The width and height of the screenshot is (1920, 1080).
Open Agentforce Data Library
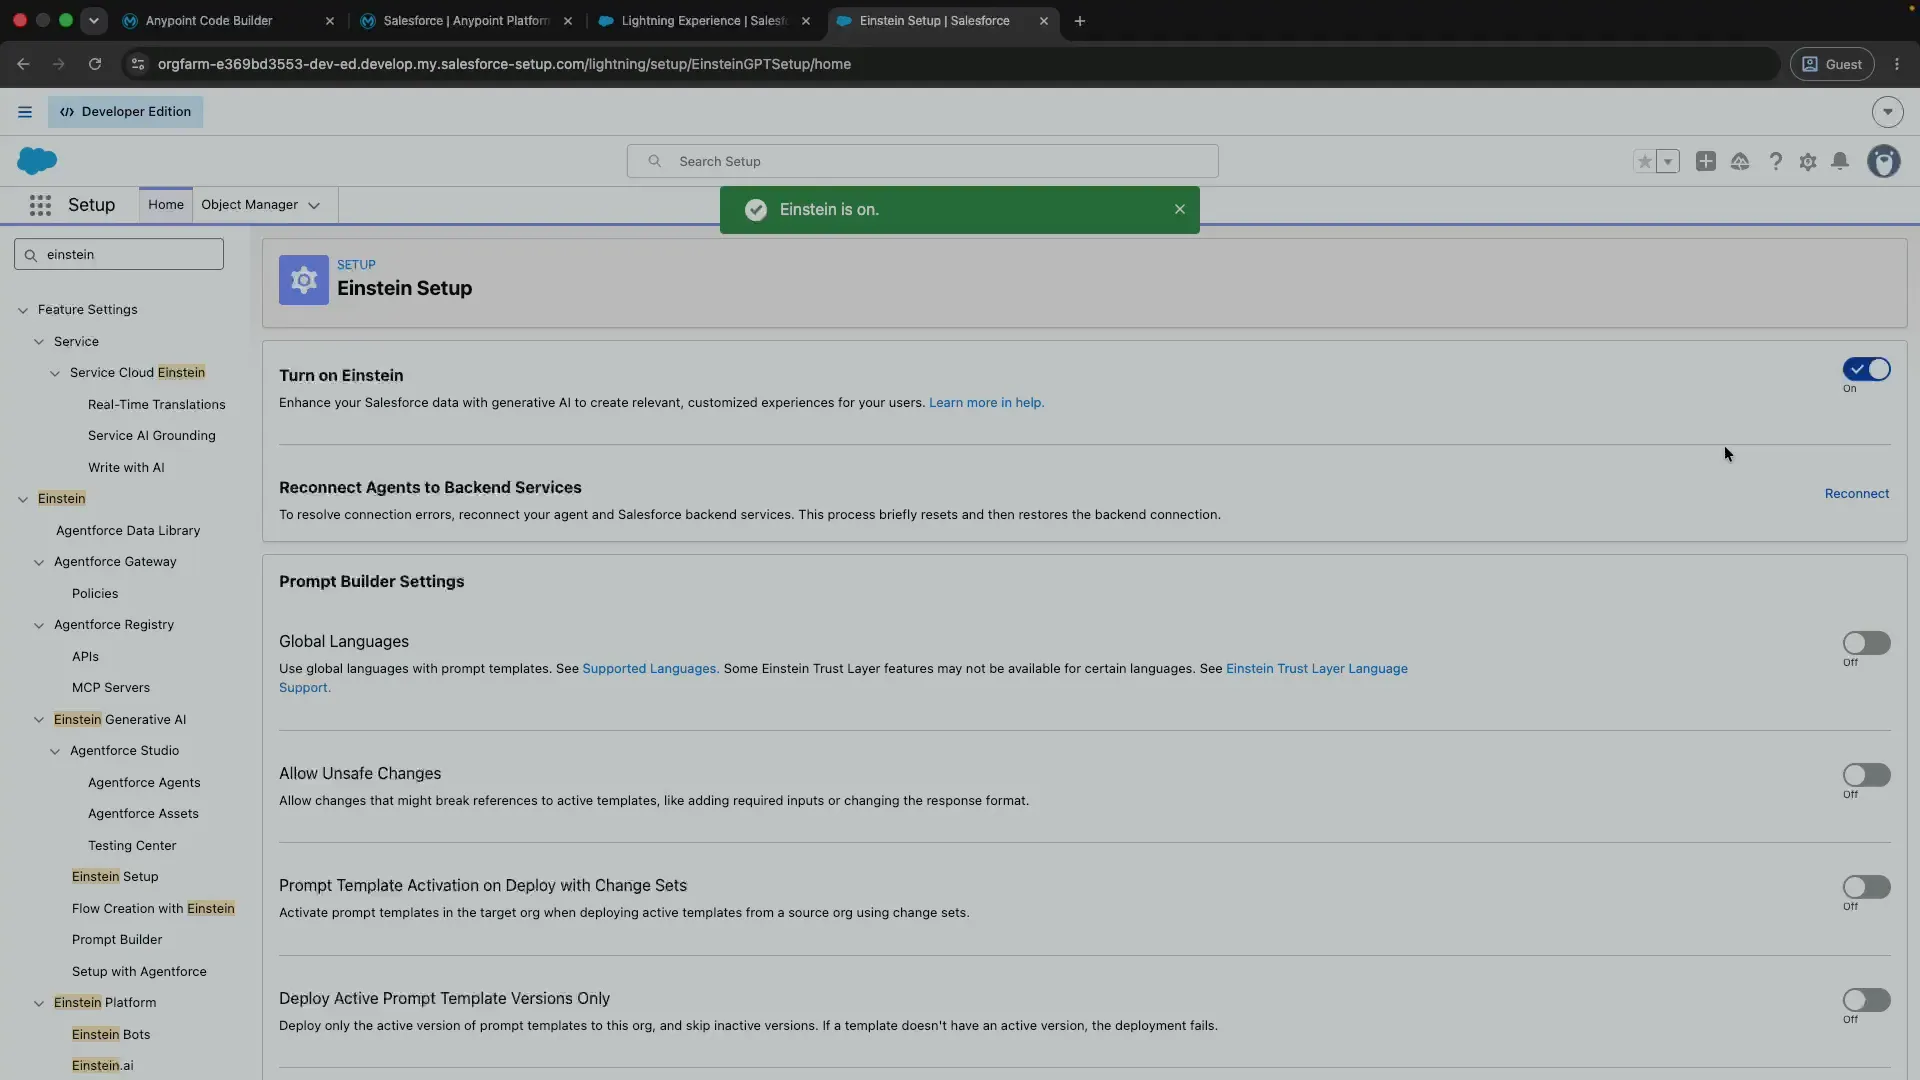128,531
